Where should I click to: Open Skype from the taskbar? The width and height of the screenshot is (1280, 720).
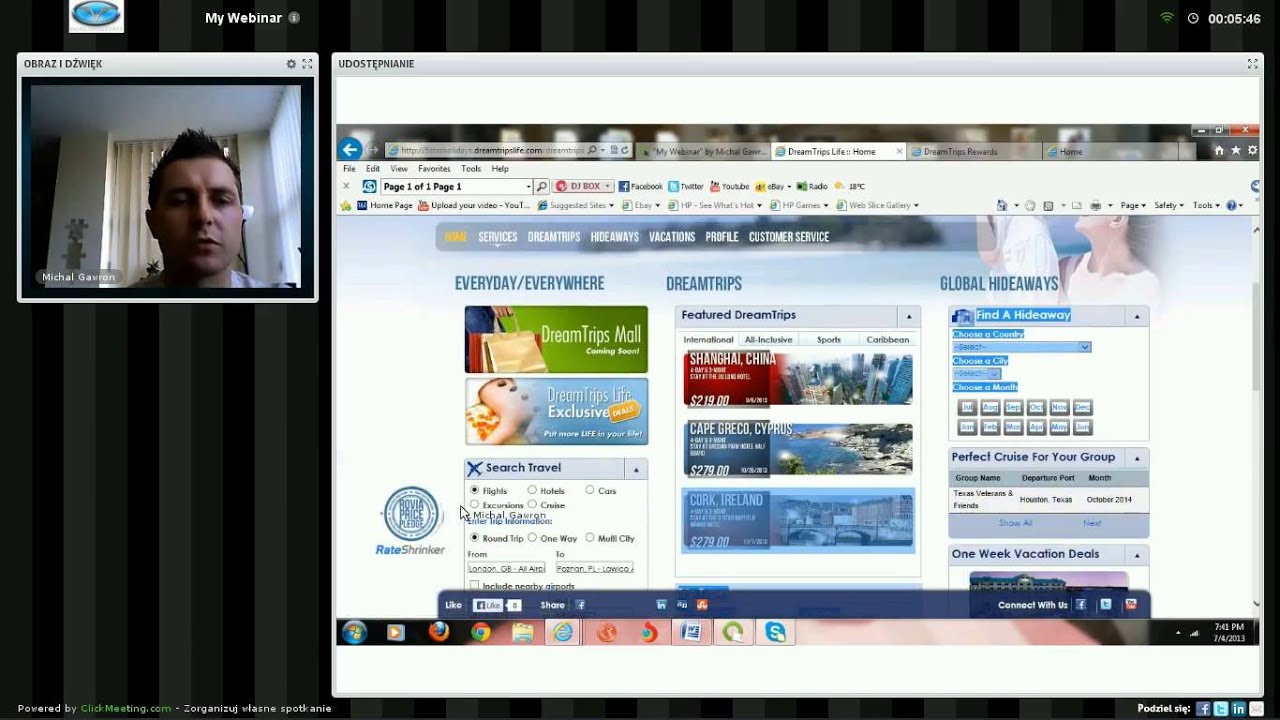pos(776,632)
